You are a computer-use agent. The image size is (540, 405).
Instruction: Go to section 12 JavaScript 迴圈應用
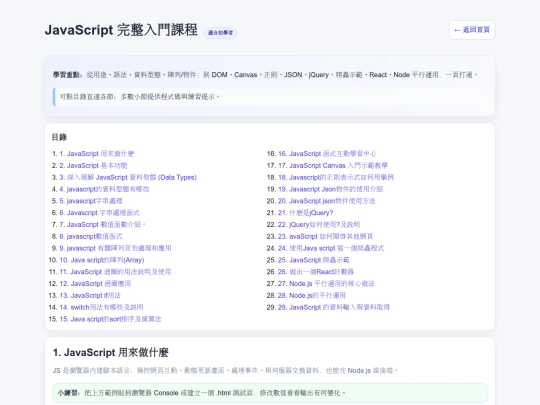(95, 283)
